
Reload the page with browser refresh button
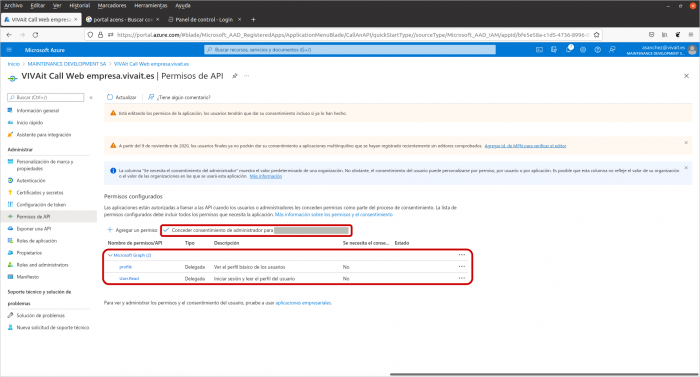[x=35, y=34]
